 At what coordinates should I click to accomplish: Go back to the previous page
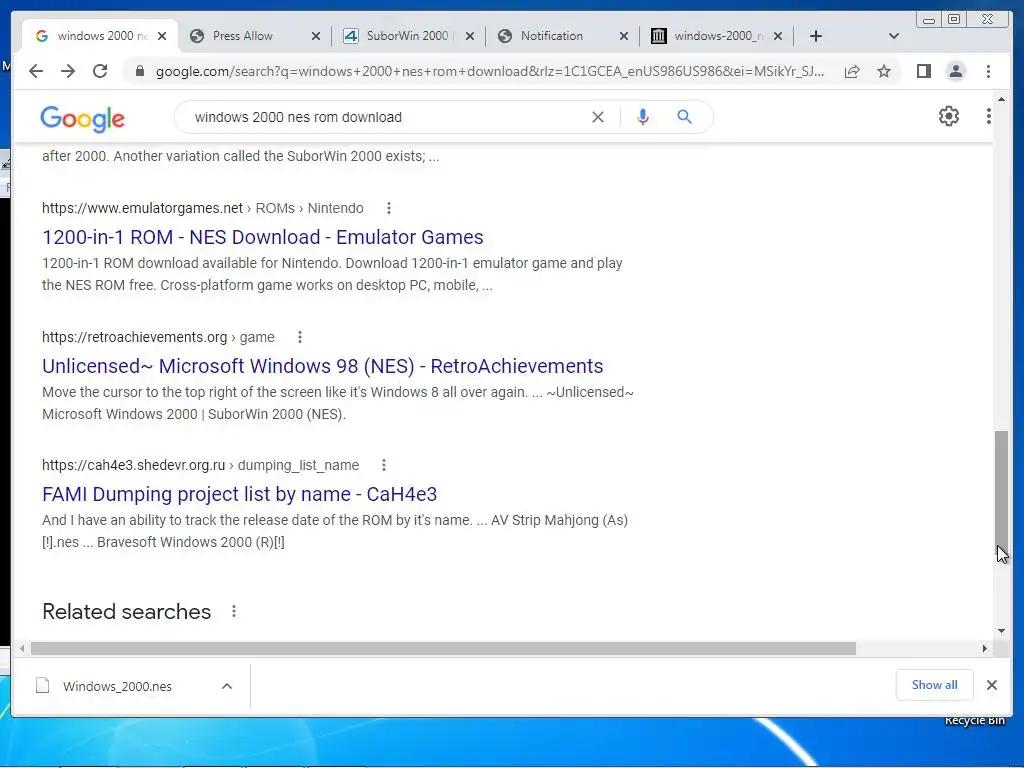36,71
